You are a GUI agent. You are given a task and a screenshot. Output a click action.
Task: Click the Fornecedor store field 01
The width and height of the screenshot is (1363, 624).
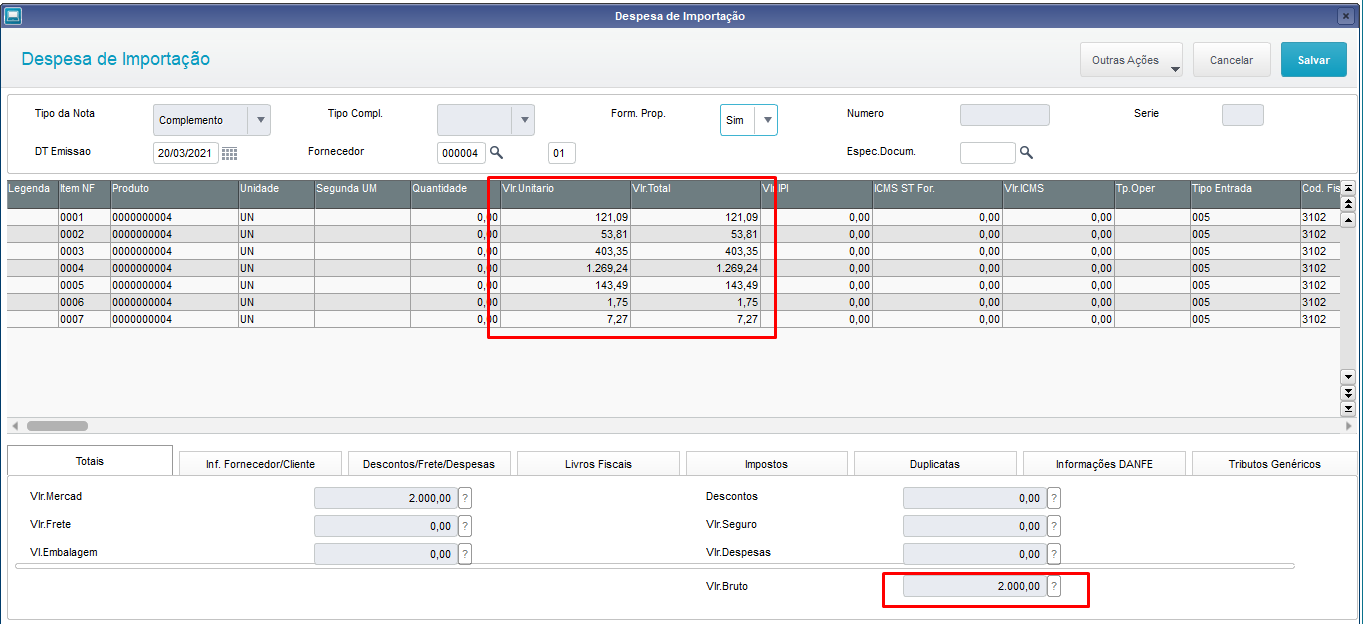coord(562,153)
